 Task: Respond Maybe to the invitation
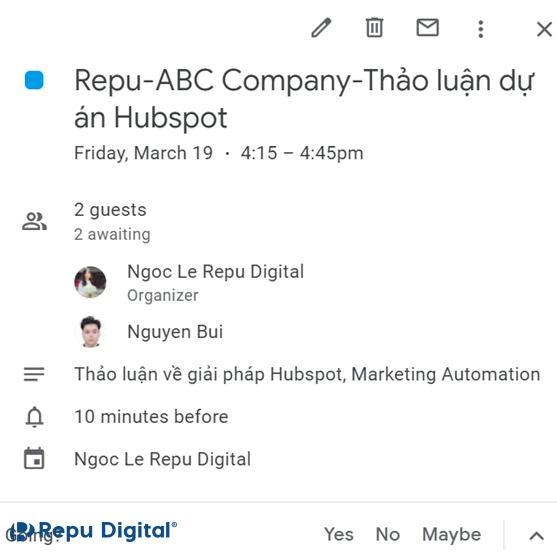click(451, 535)
